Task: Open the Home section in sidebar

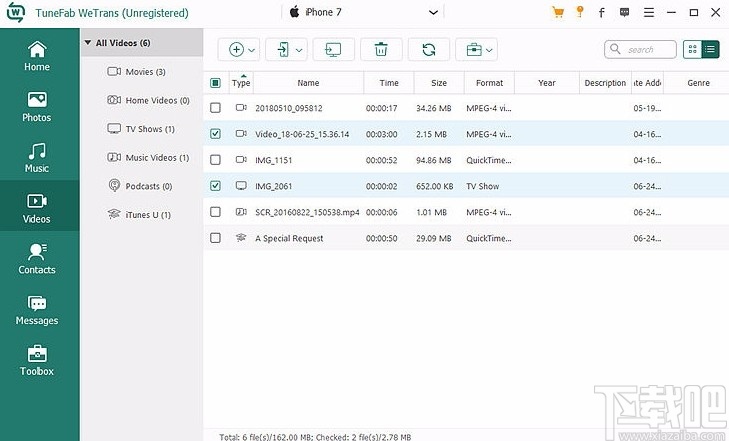Action: coord(37,56)
